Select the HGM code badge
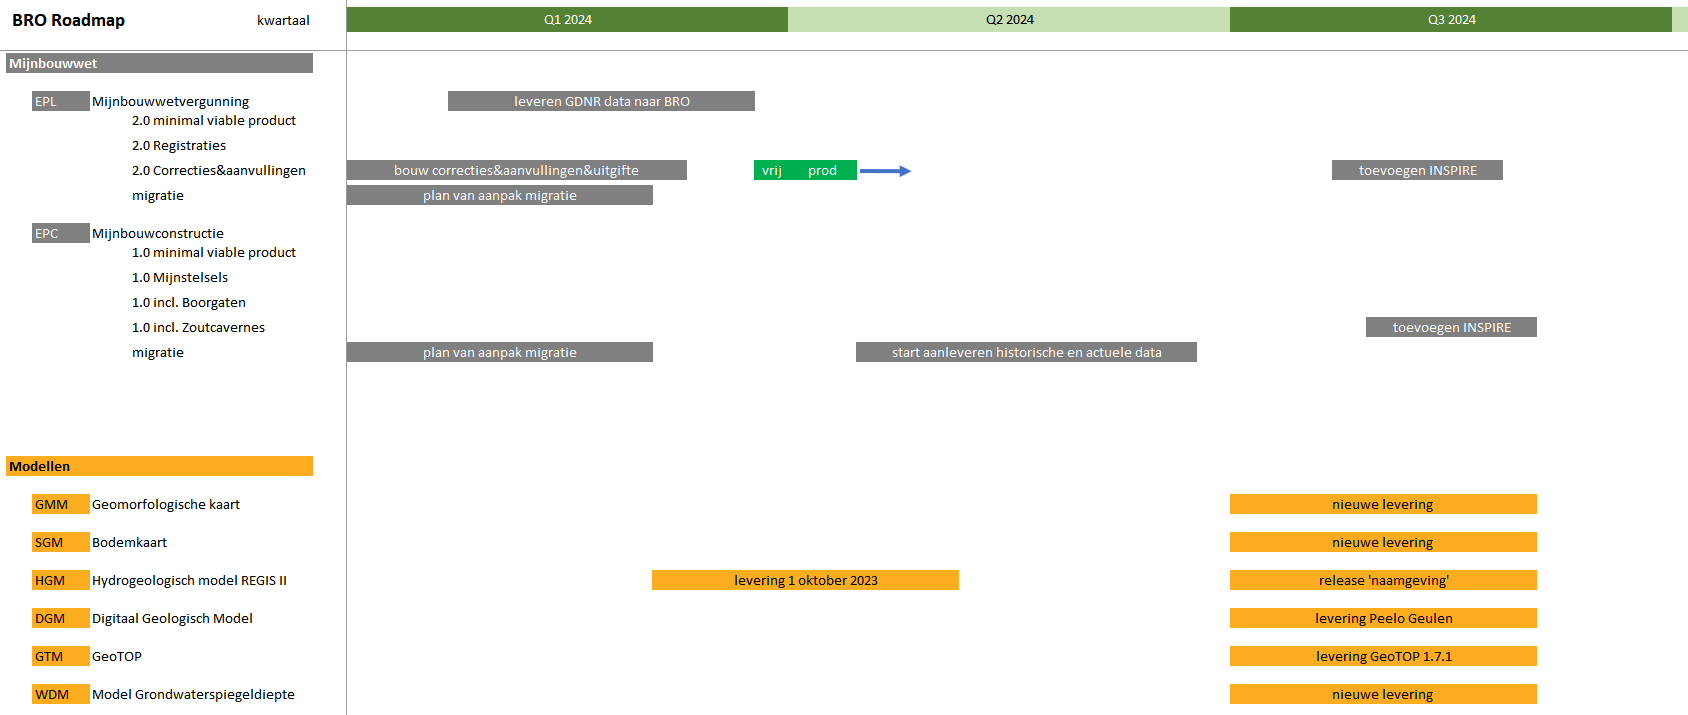This screenshot has width=1688, height=715. pyautogui.click(x=60, y=581)
